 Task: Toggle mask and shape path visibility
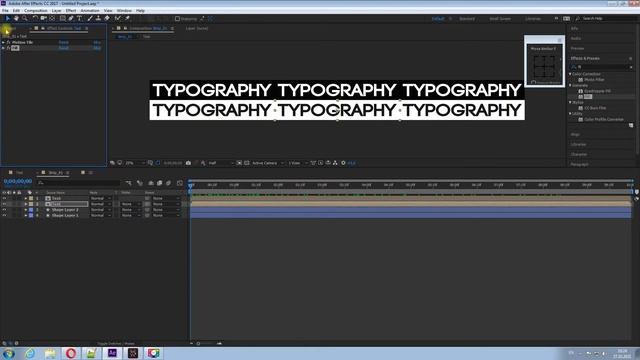click(x=158, y=163)
